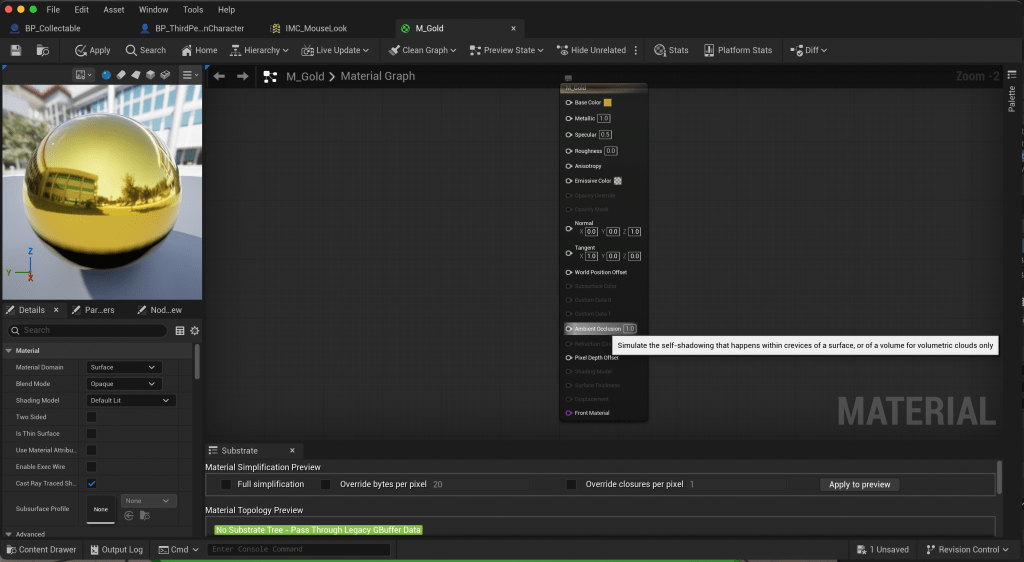Screen dimensions: 1024x562
Task: Open the Blend Mode dropdown
Action: [124, 384]
